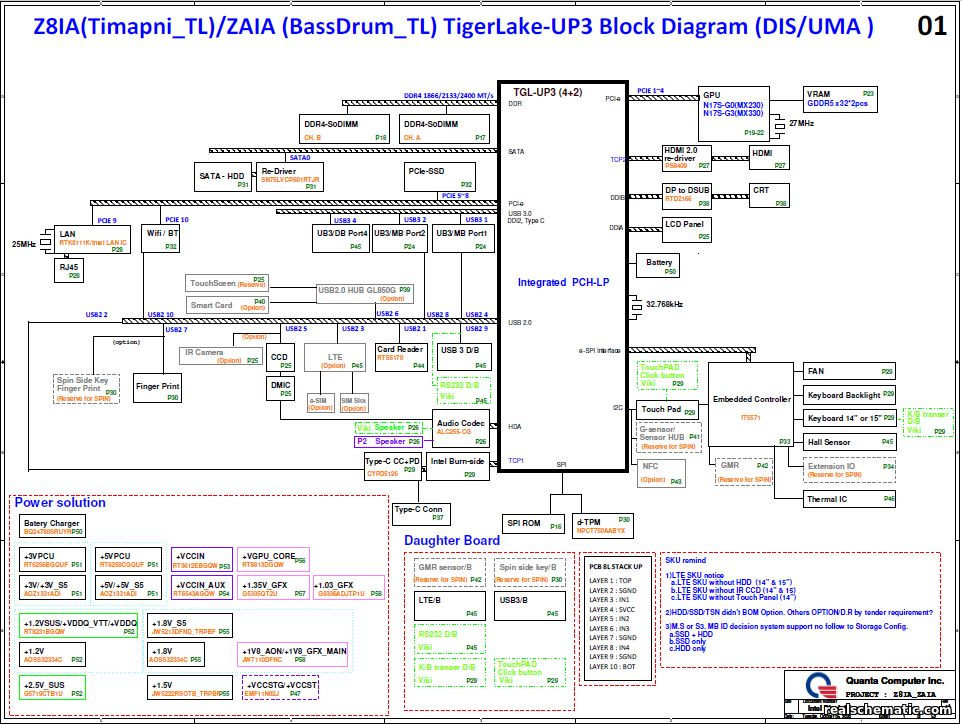Screen dimensions: 962x725
Task: Click the VRAM GDDR5 block
Action: coord(841,99)
